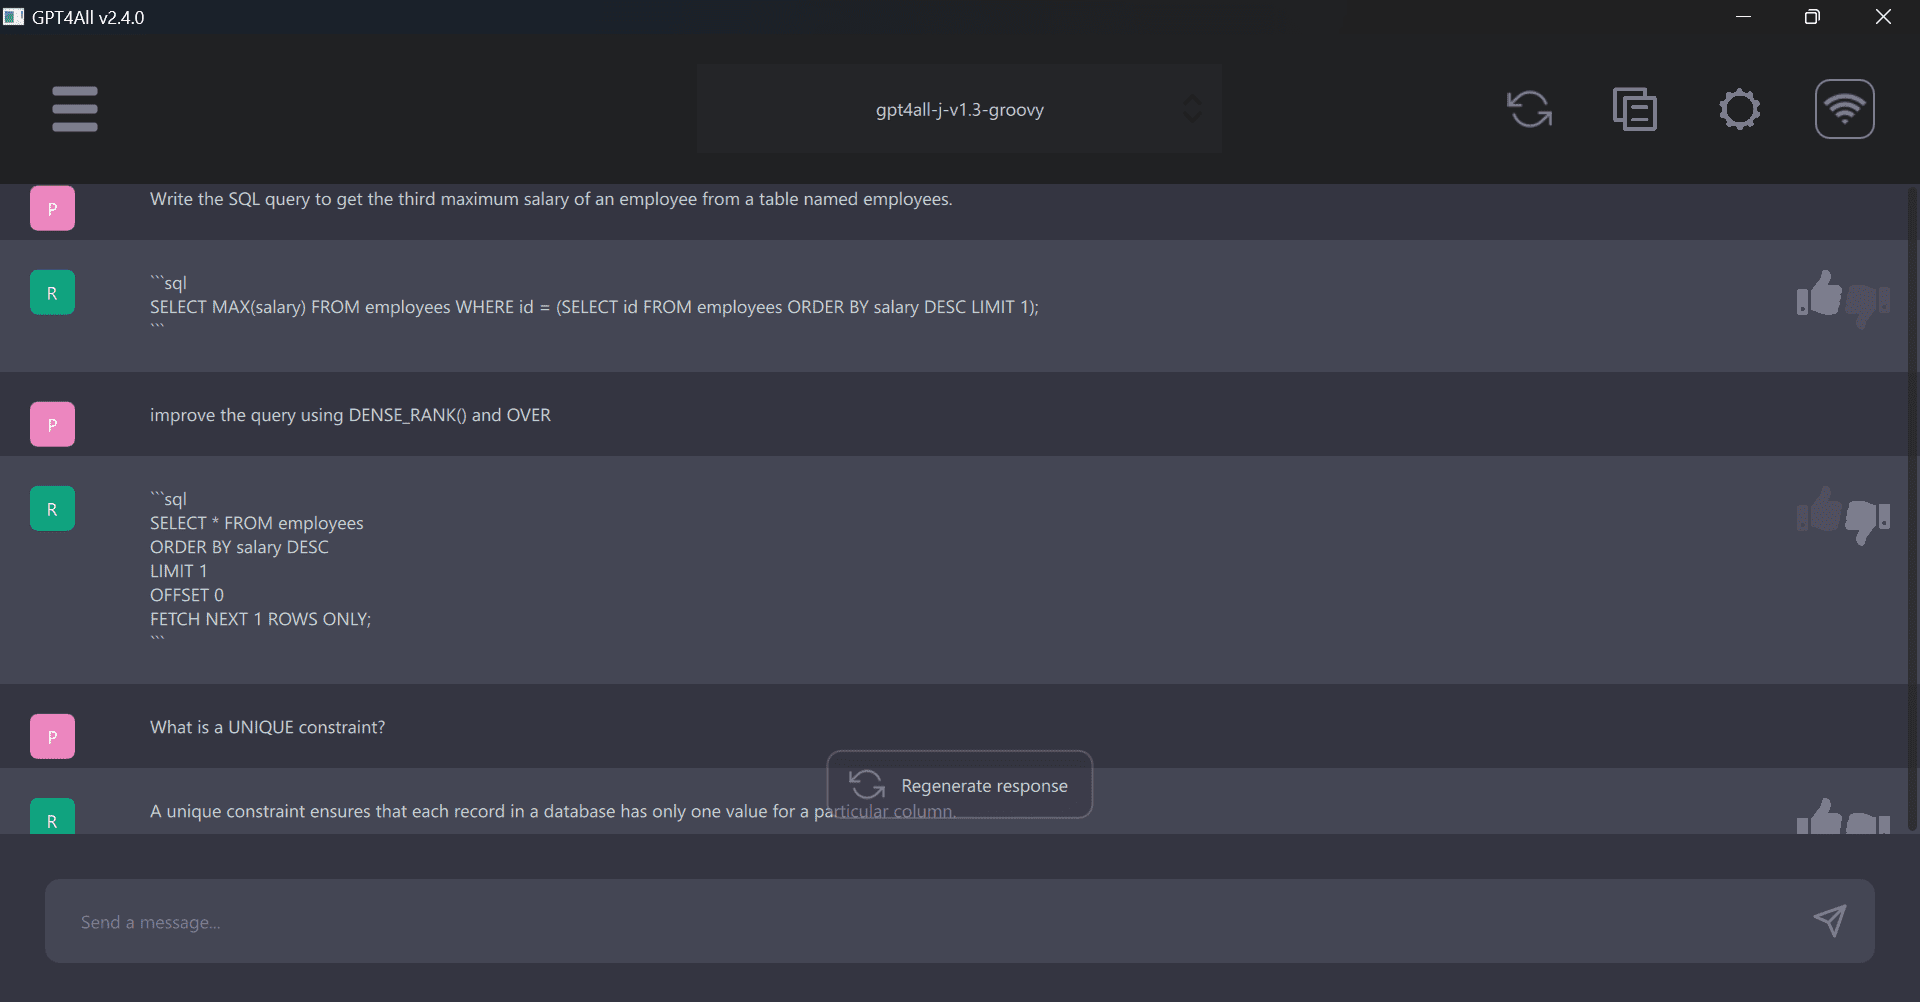Viewport: 1920px width, 1002px height.
Task: Click the 'A unique constraint ensures' answer text
Action: [553, 811]
